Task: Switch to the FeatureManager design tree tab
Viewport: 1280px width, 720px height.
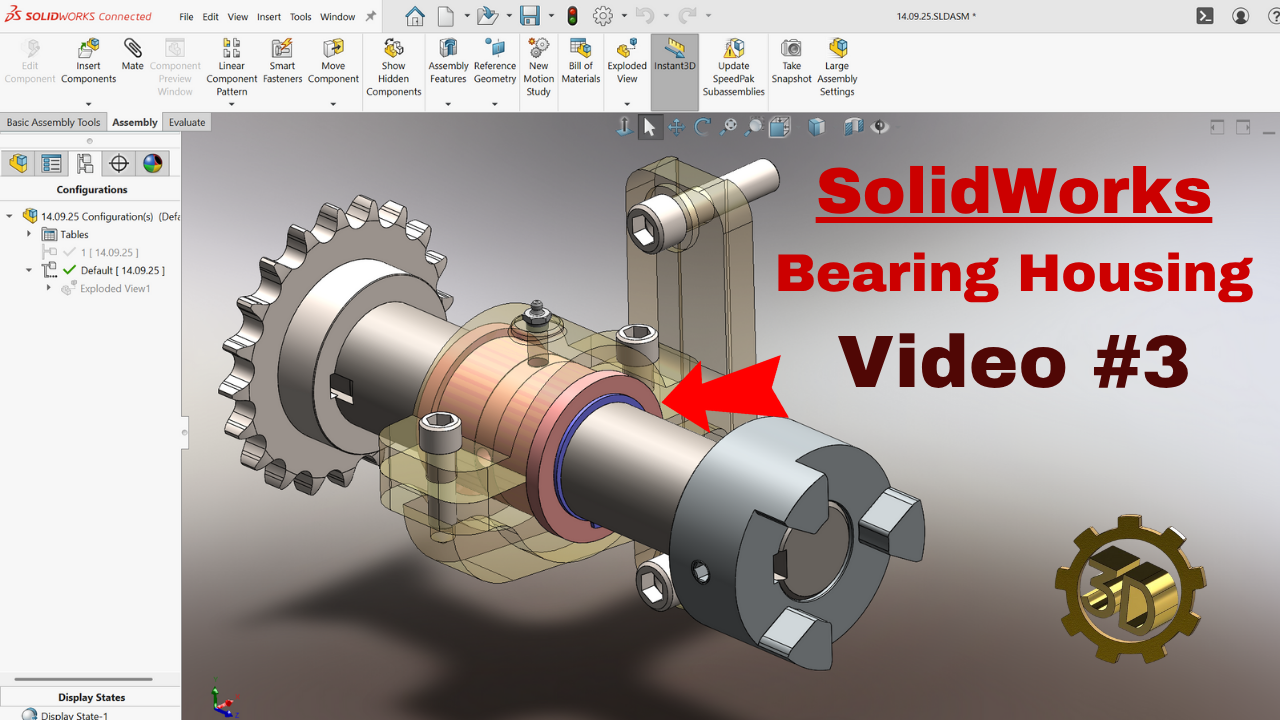Action: tap(18, 164)
